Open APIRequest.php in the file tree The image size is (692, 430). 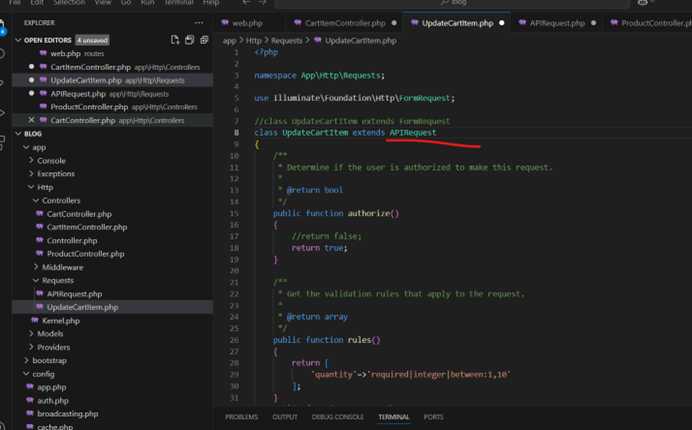click(74, 294)
